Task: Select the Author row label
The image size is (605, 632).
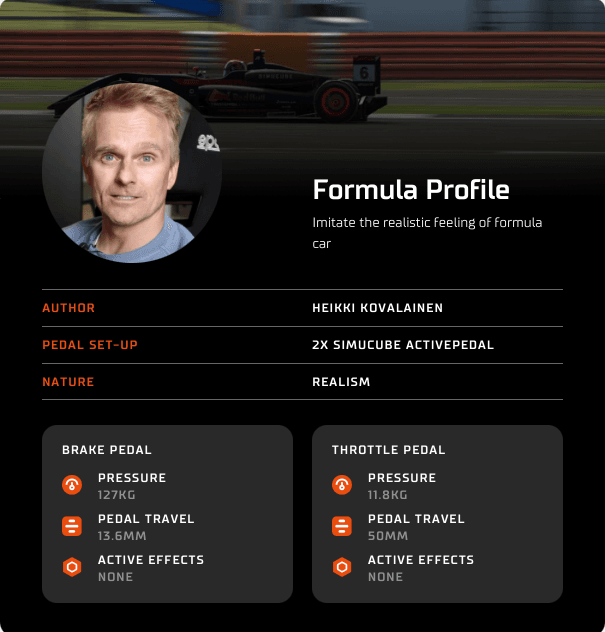Action: point(69,308)
